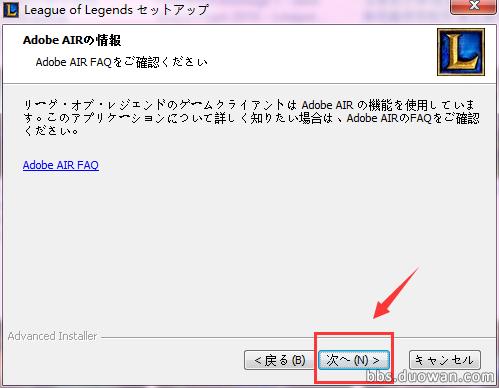Click the League of Legends title bar icon
The height and width of the screenshot is (388, 499).
(11, 9)
